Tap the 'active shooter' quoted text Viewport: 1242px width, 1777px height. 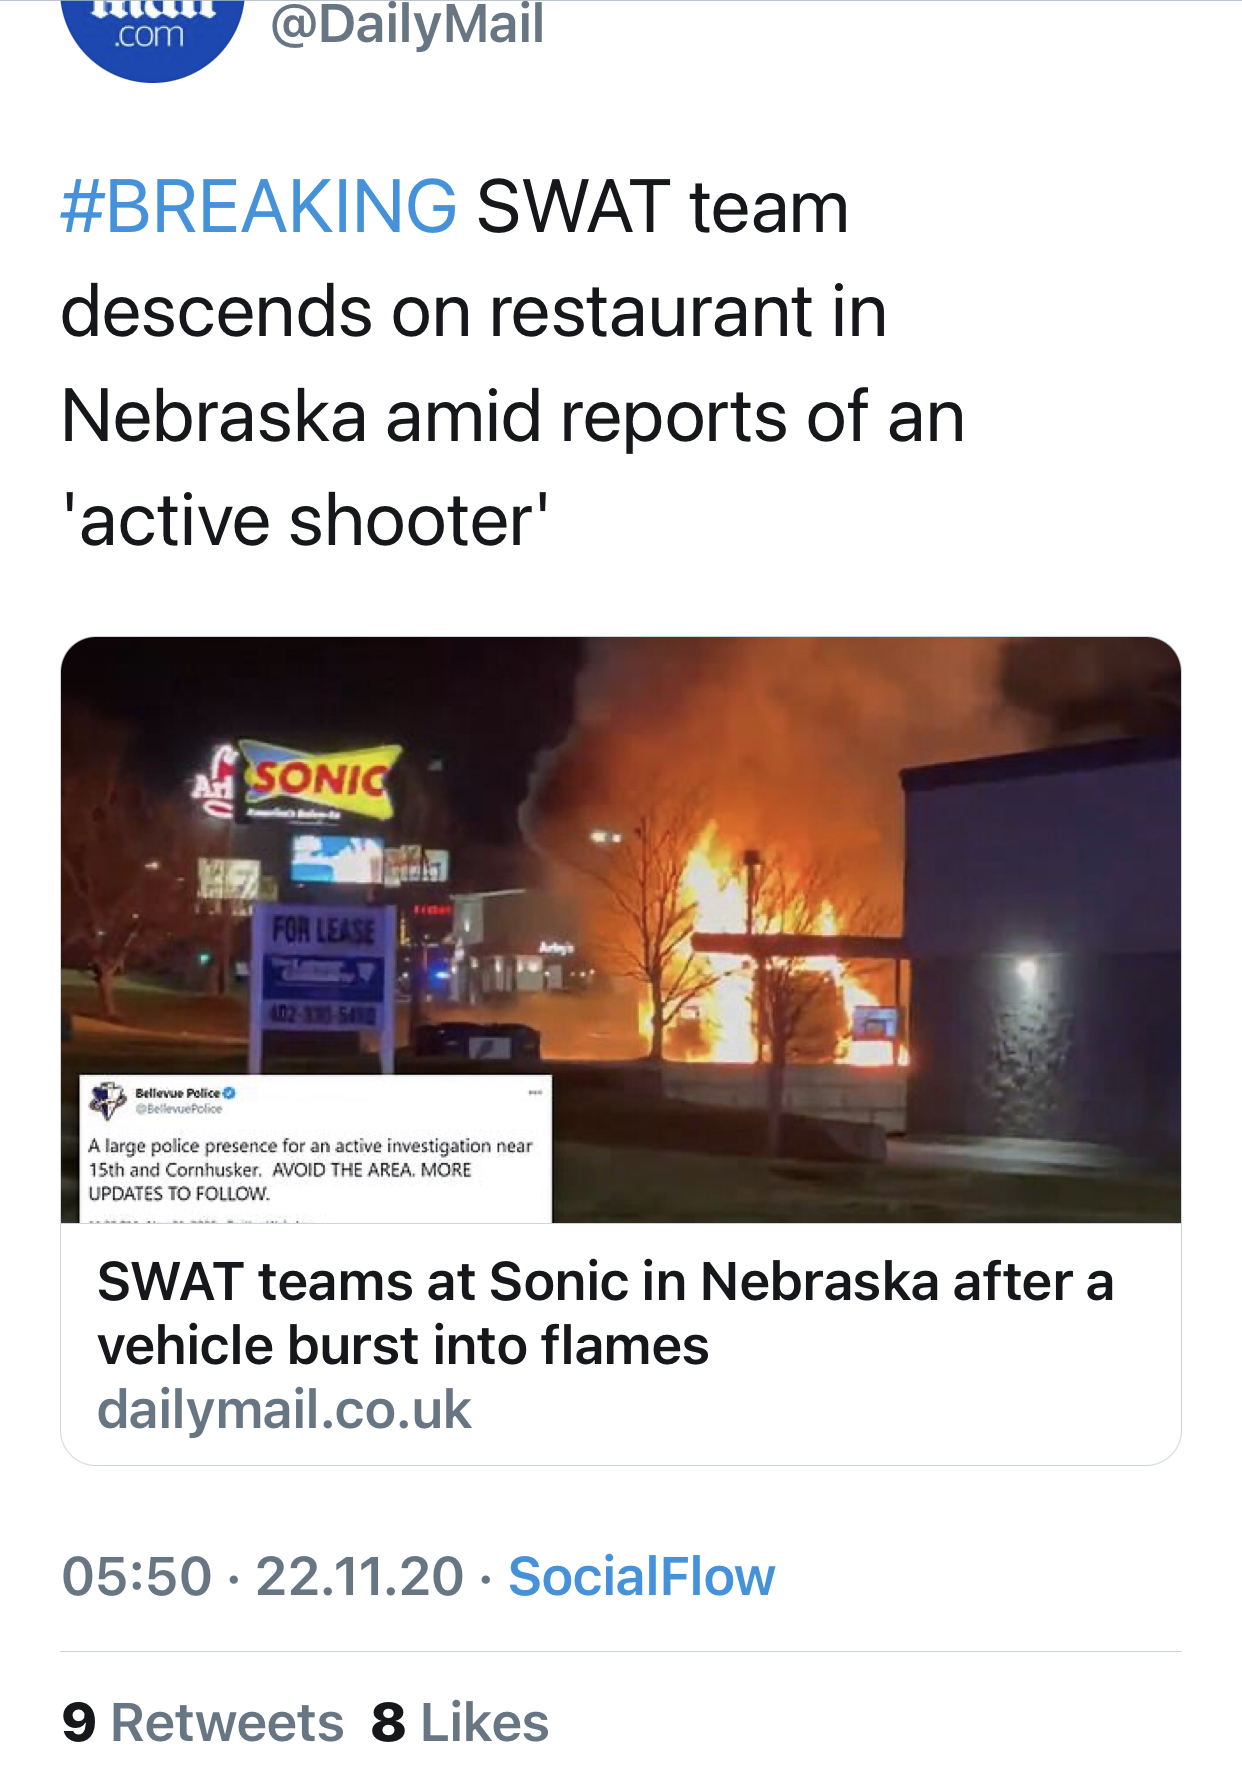point(305,522)
